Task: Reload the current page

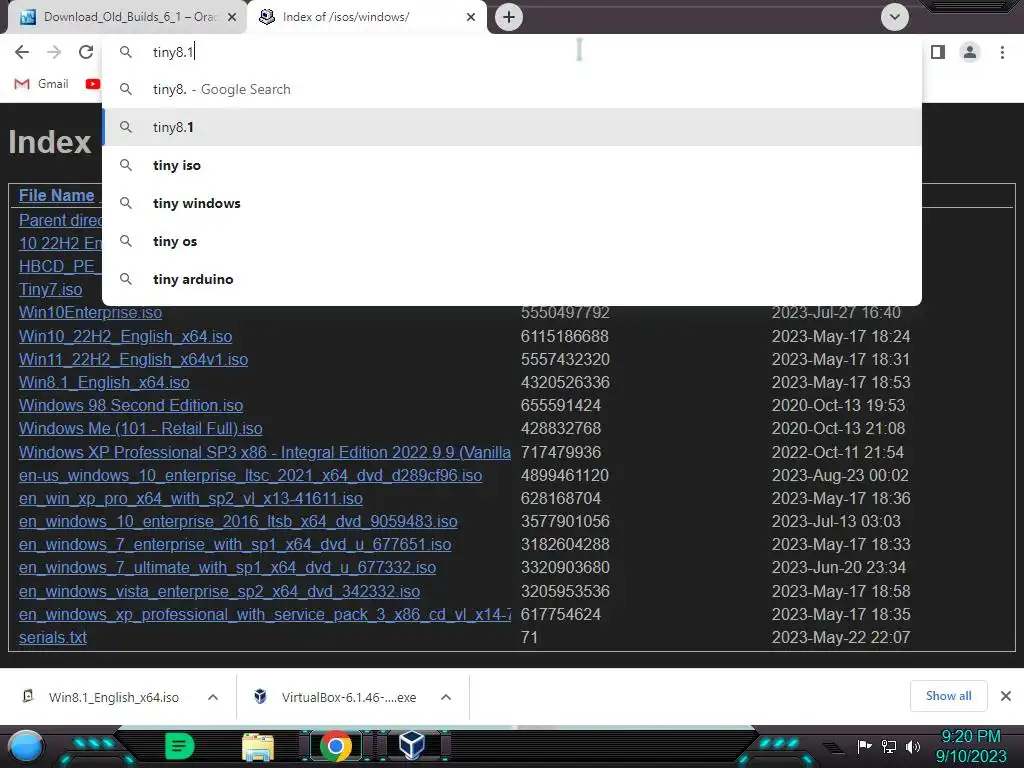Action: [x=86, y=52]
